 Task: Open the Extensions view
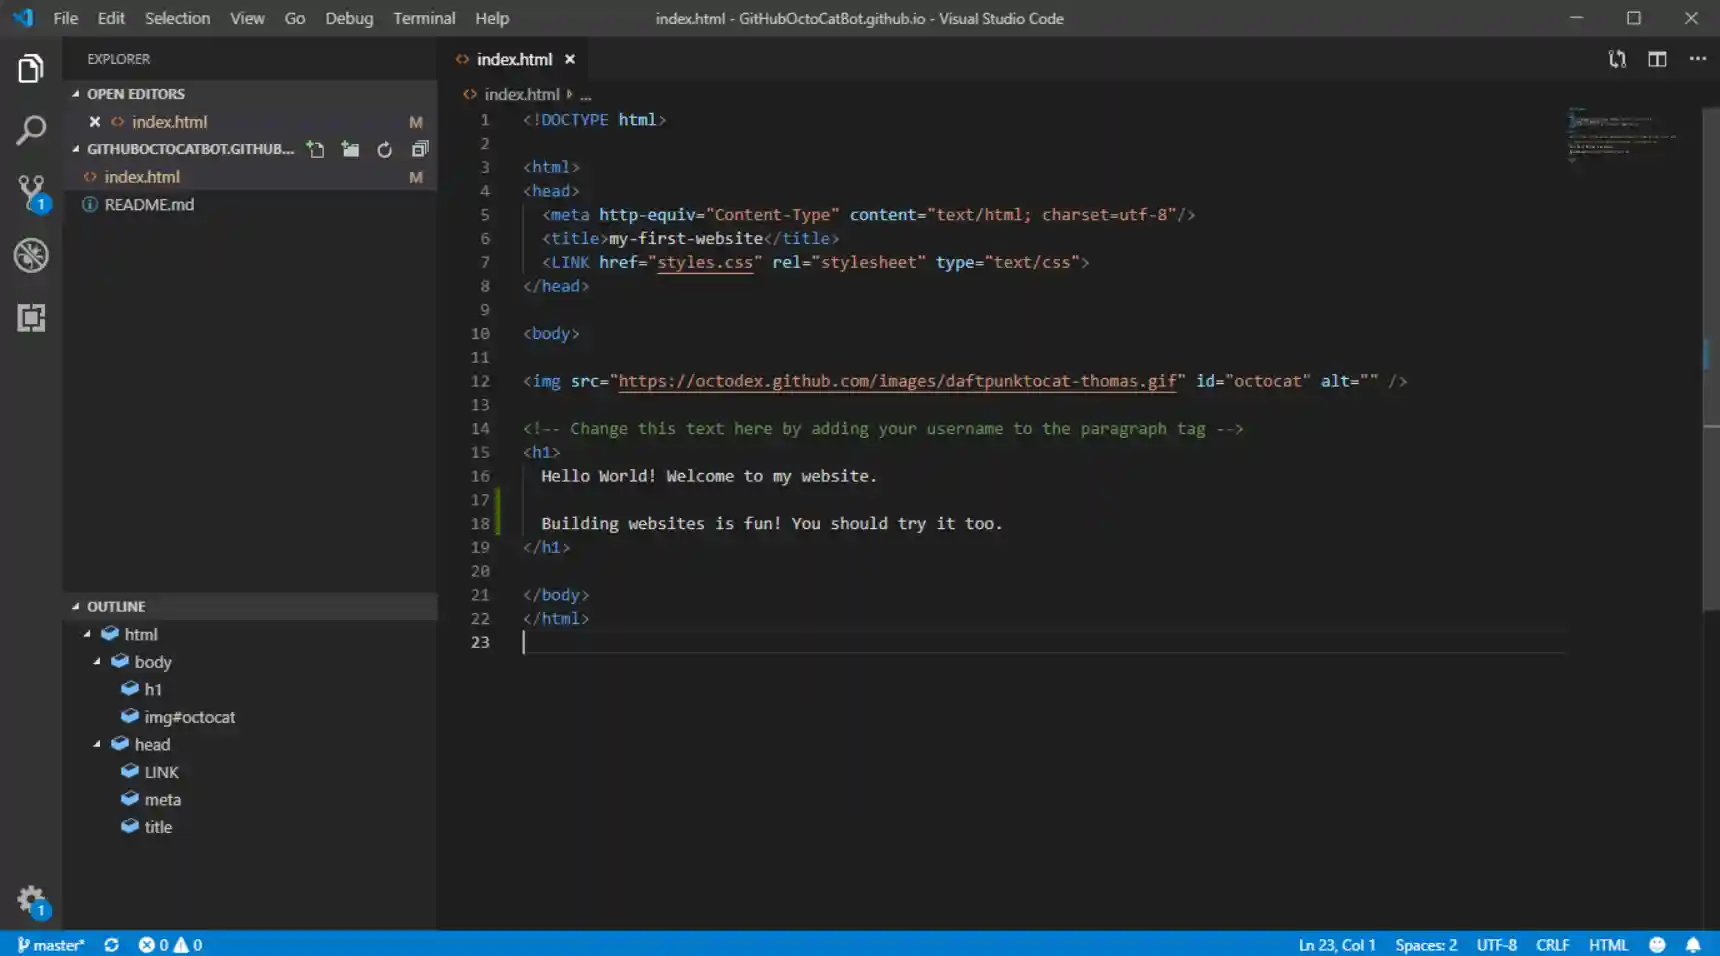click(x=31, y=318)
